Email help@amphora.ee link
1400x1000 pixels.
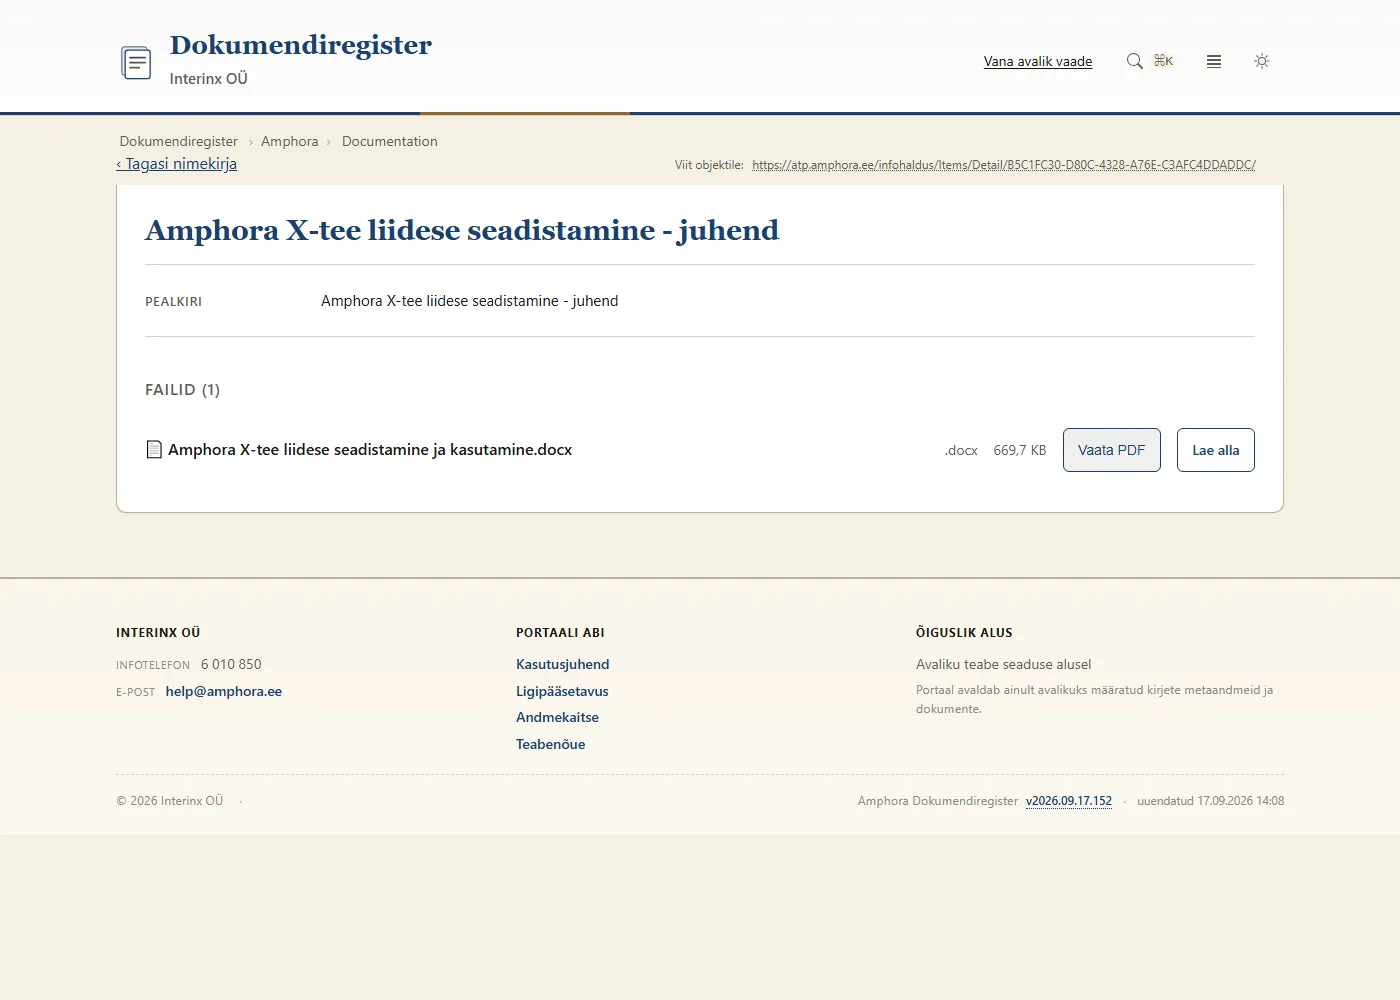coord(224,691)
